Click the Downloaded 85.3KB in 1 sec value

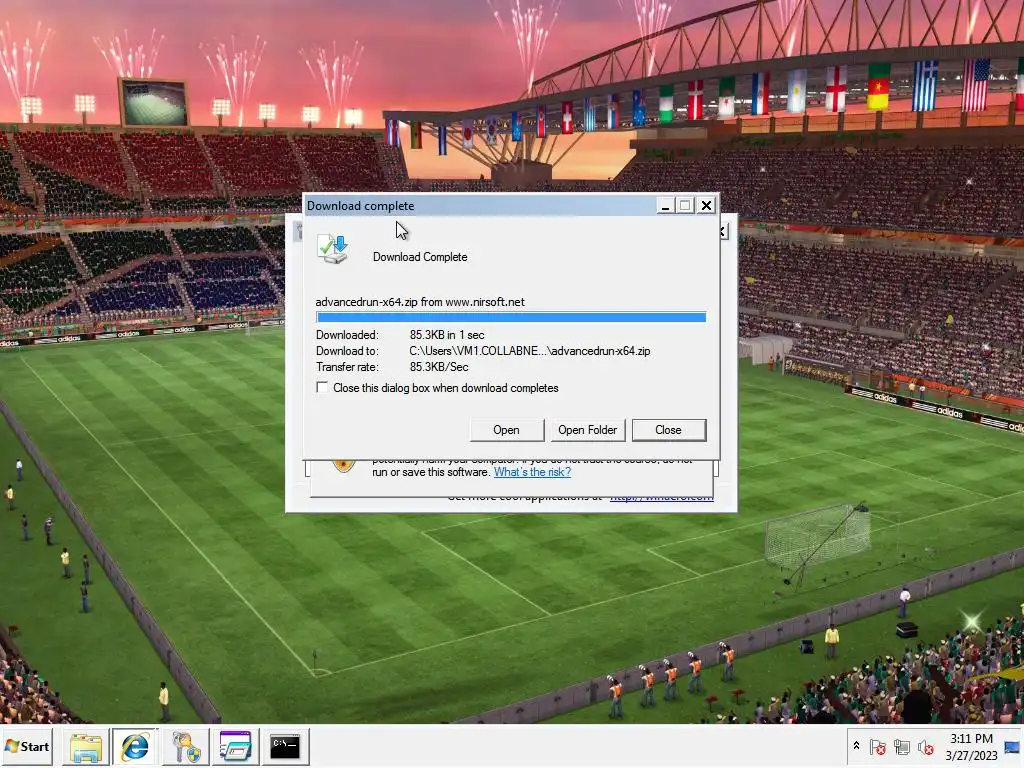pyautogui.click(x=447, y=334)
